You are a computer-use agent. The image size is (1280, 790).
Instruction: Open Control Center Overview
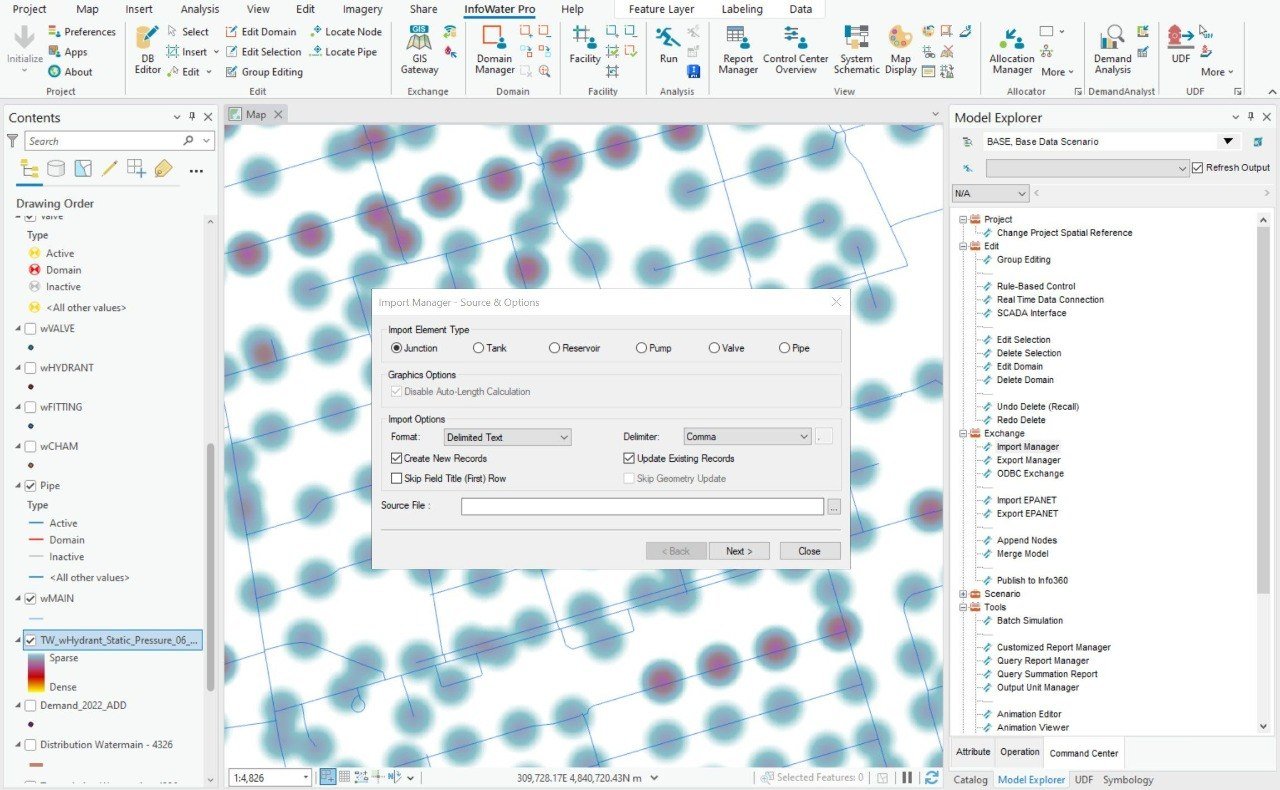coord(795,50)
